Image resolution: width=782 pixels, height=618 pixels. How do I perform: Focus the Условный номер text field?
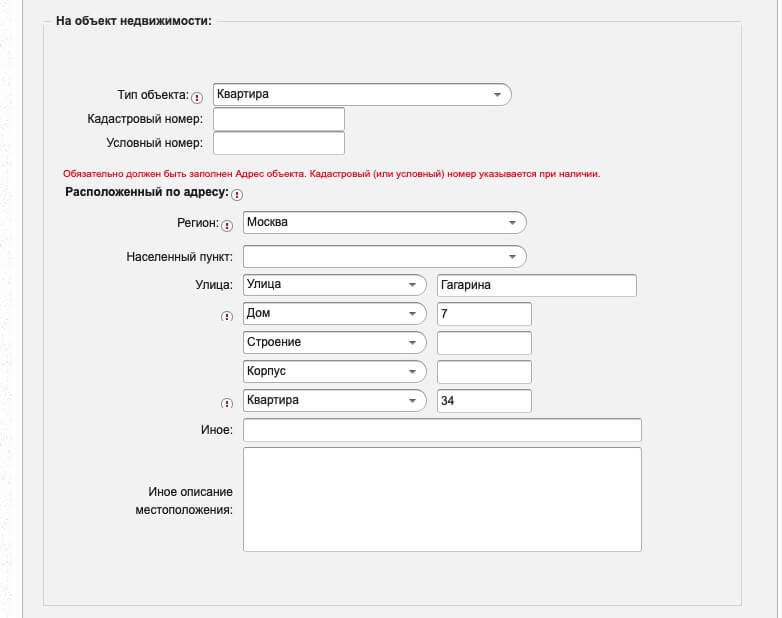point(279,143)
